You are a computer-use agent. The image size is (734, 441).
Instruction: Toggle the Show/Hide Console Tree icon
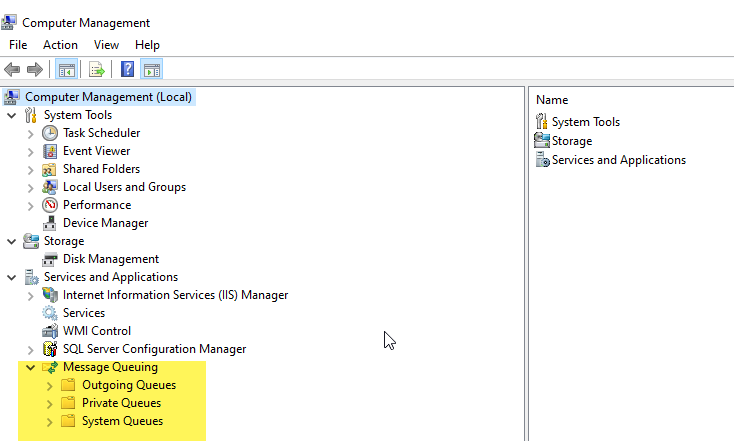pos(66,70)
